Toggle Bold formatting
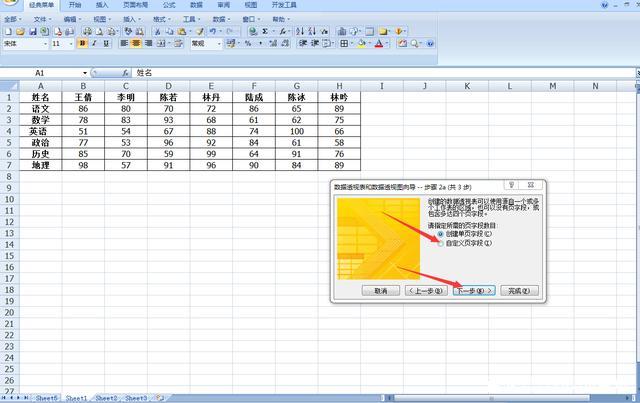This screenshot has height=403, width=640. point(82,43)
